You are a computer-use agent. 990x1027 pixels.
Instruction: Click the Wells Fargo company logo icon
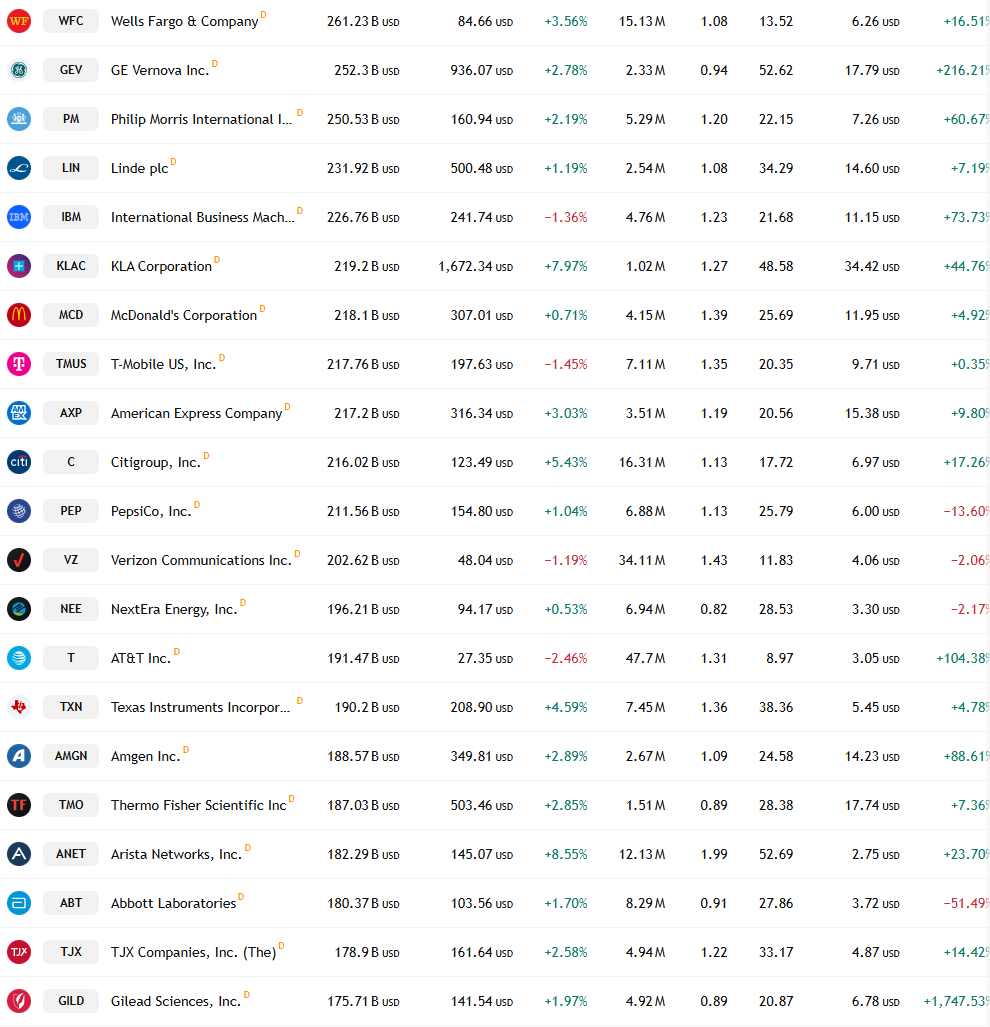[x=19, y=21]
